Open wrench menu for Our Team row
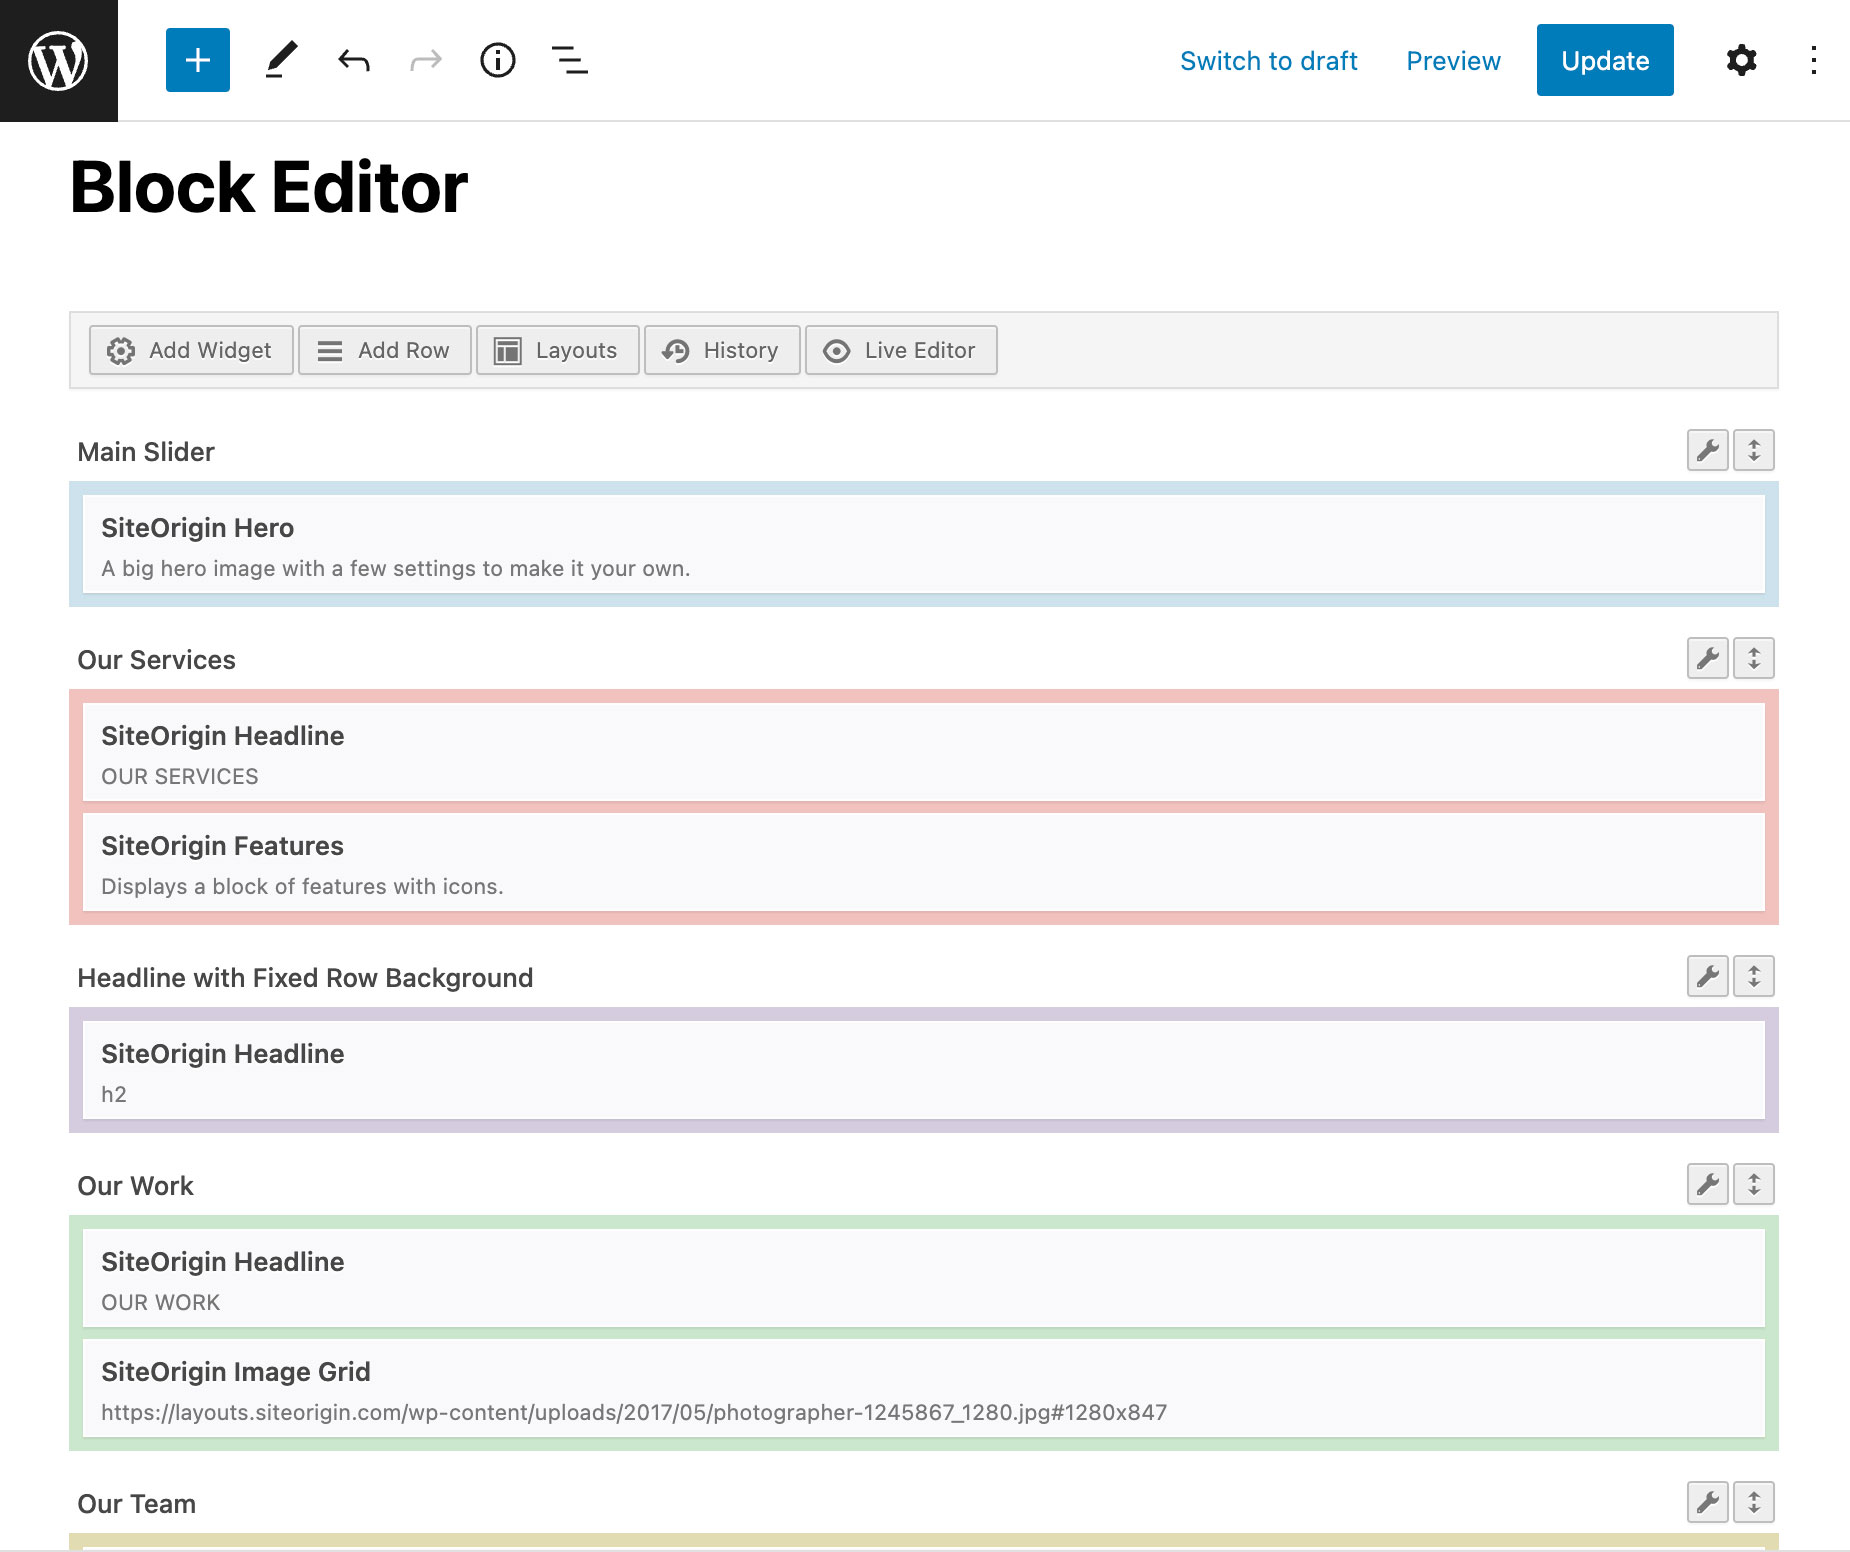Viewport: 1850px width, 1552px height. [x=1708, y=1502]
